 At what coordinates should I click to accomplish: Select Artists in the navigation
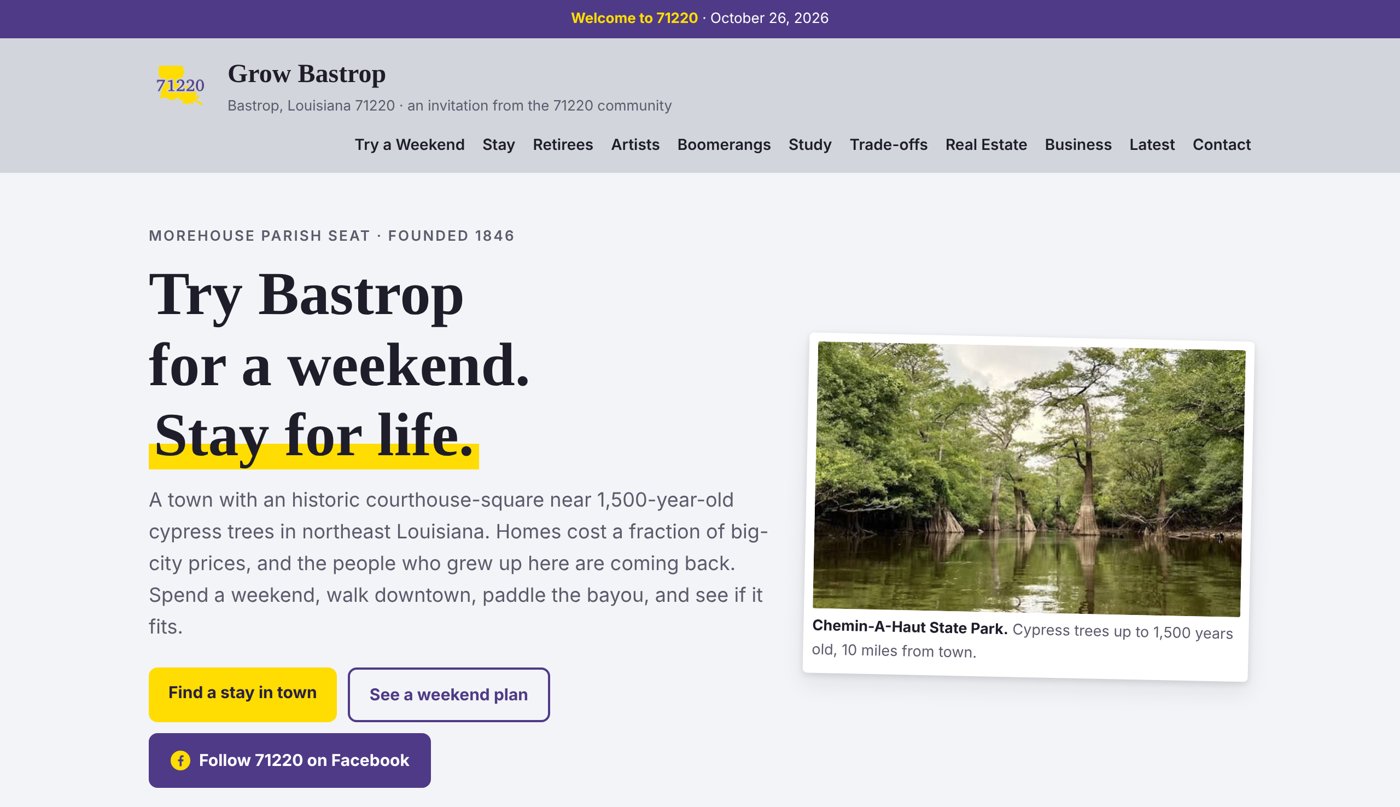[635, 145]
